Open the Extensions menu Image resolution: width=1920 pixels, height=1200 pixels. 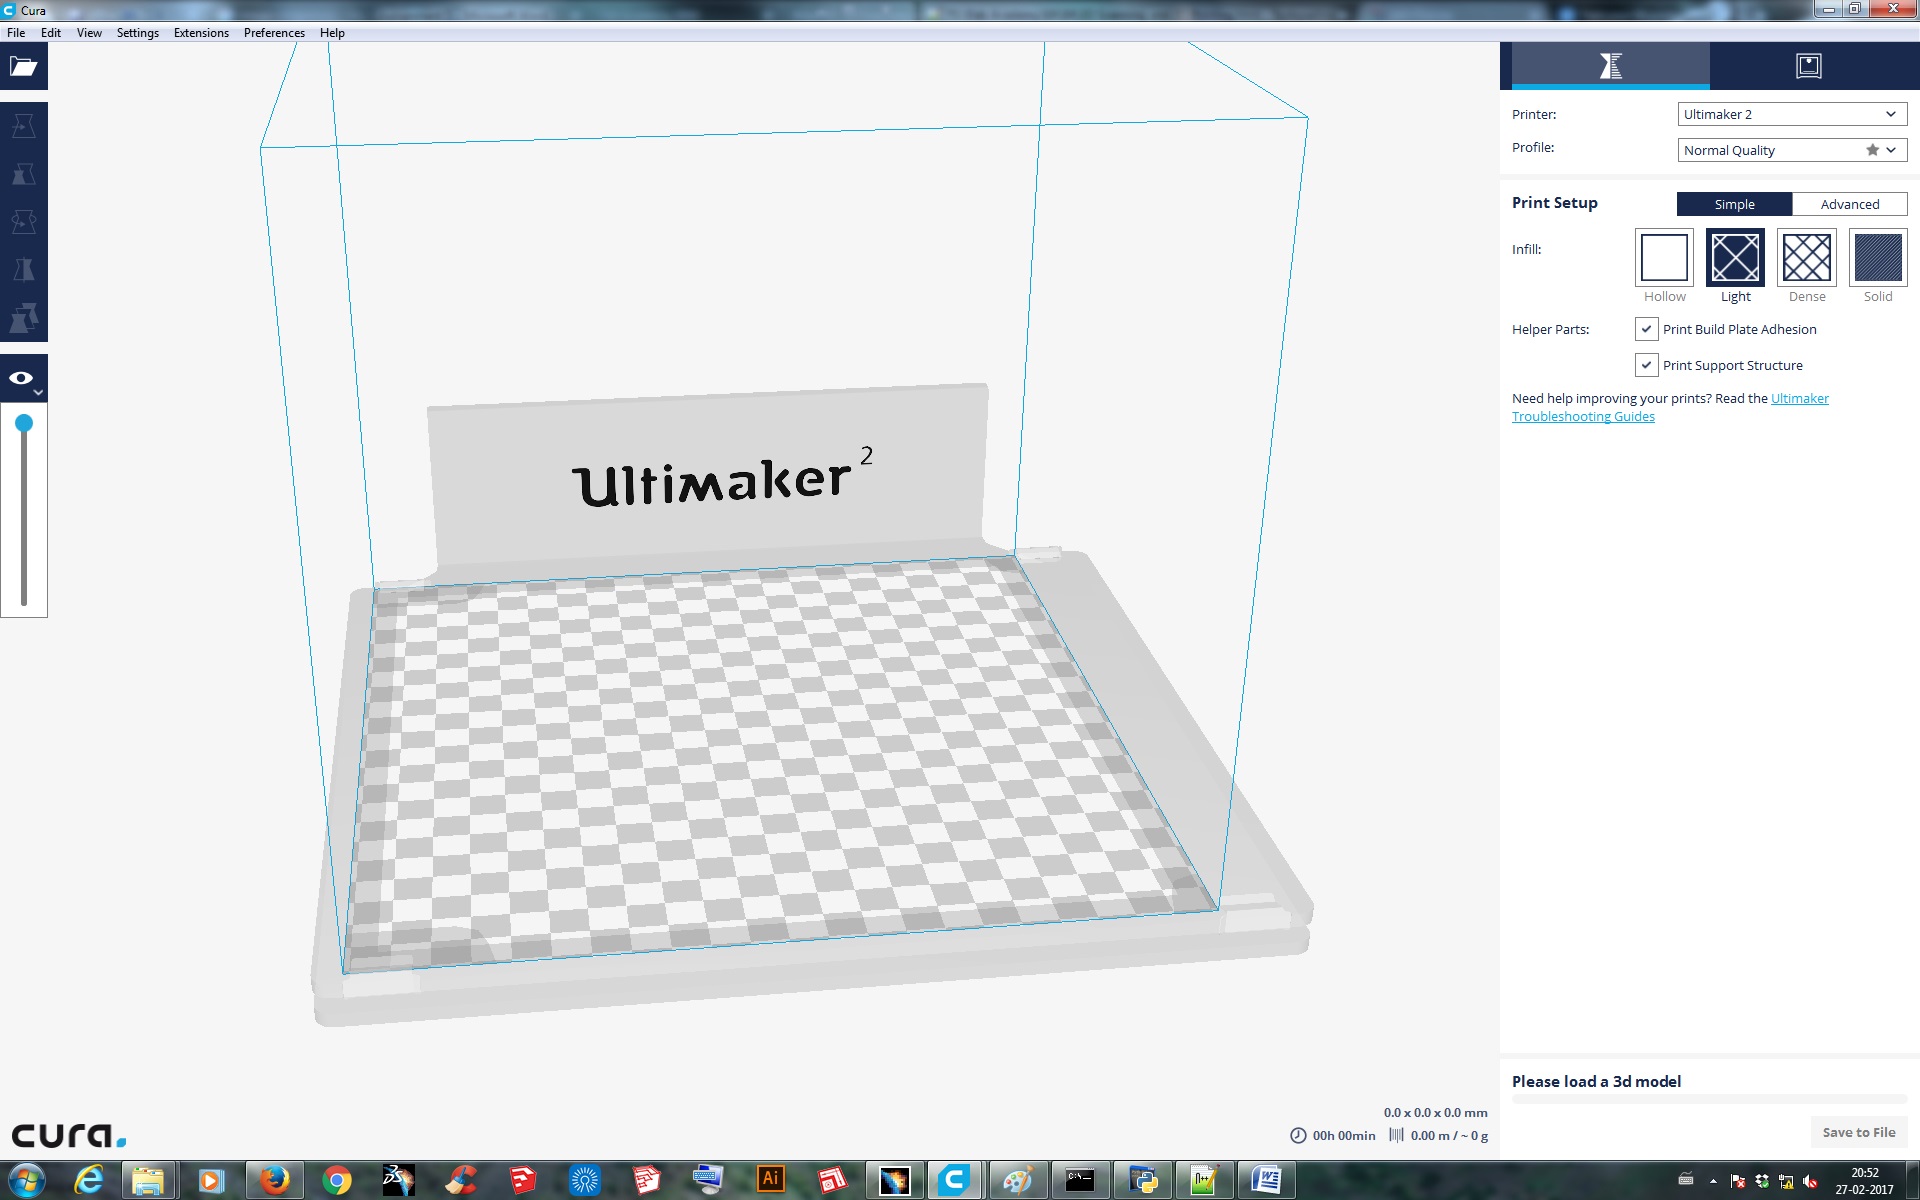[201, 33]
